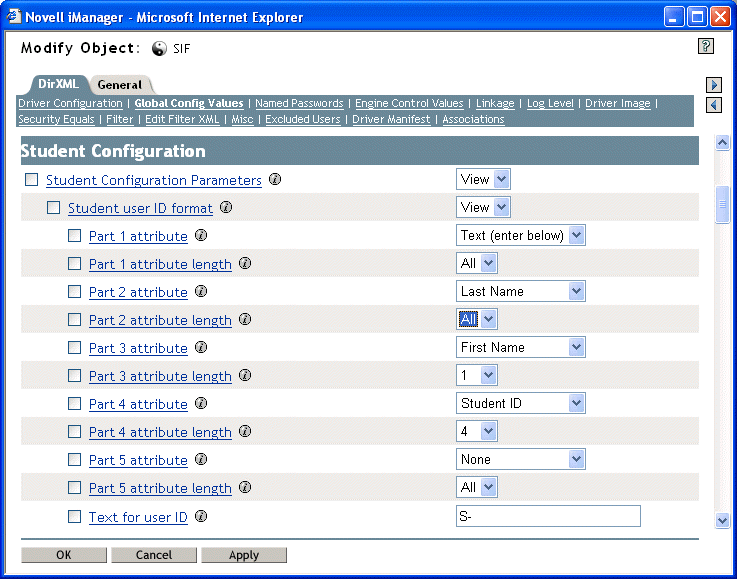Open info icon beside Part 5 attribute
This screenshot has height=579, width=737.
[201, 459]
